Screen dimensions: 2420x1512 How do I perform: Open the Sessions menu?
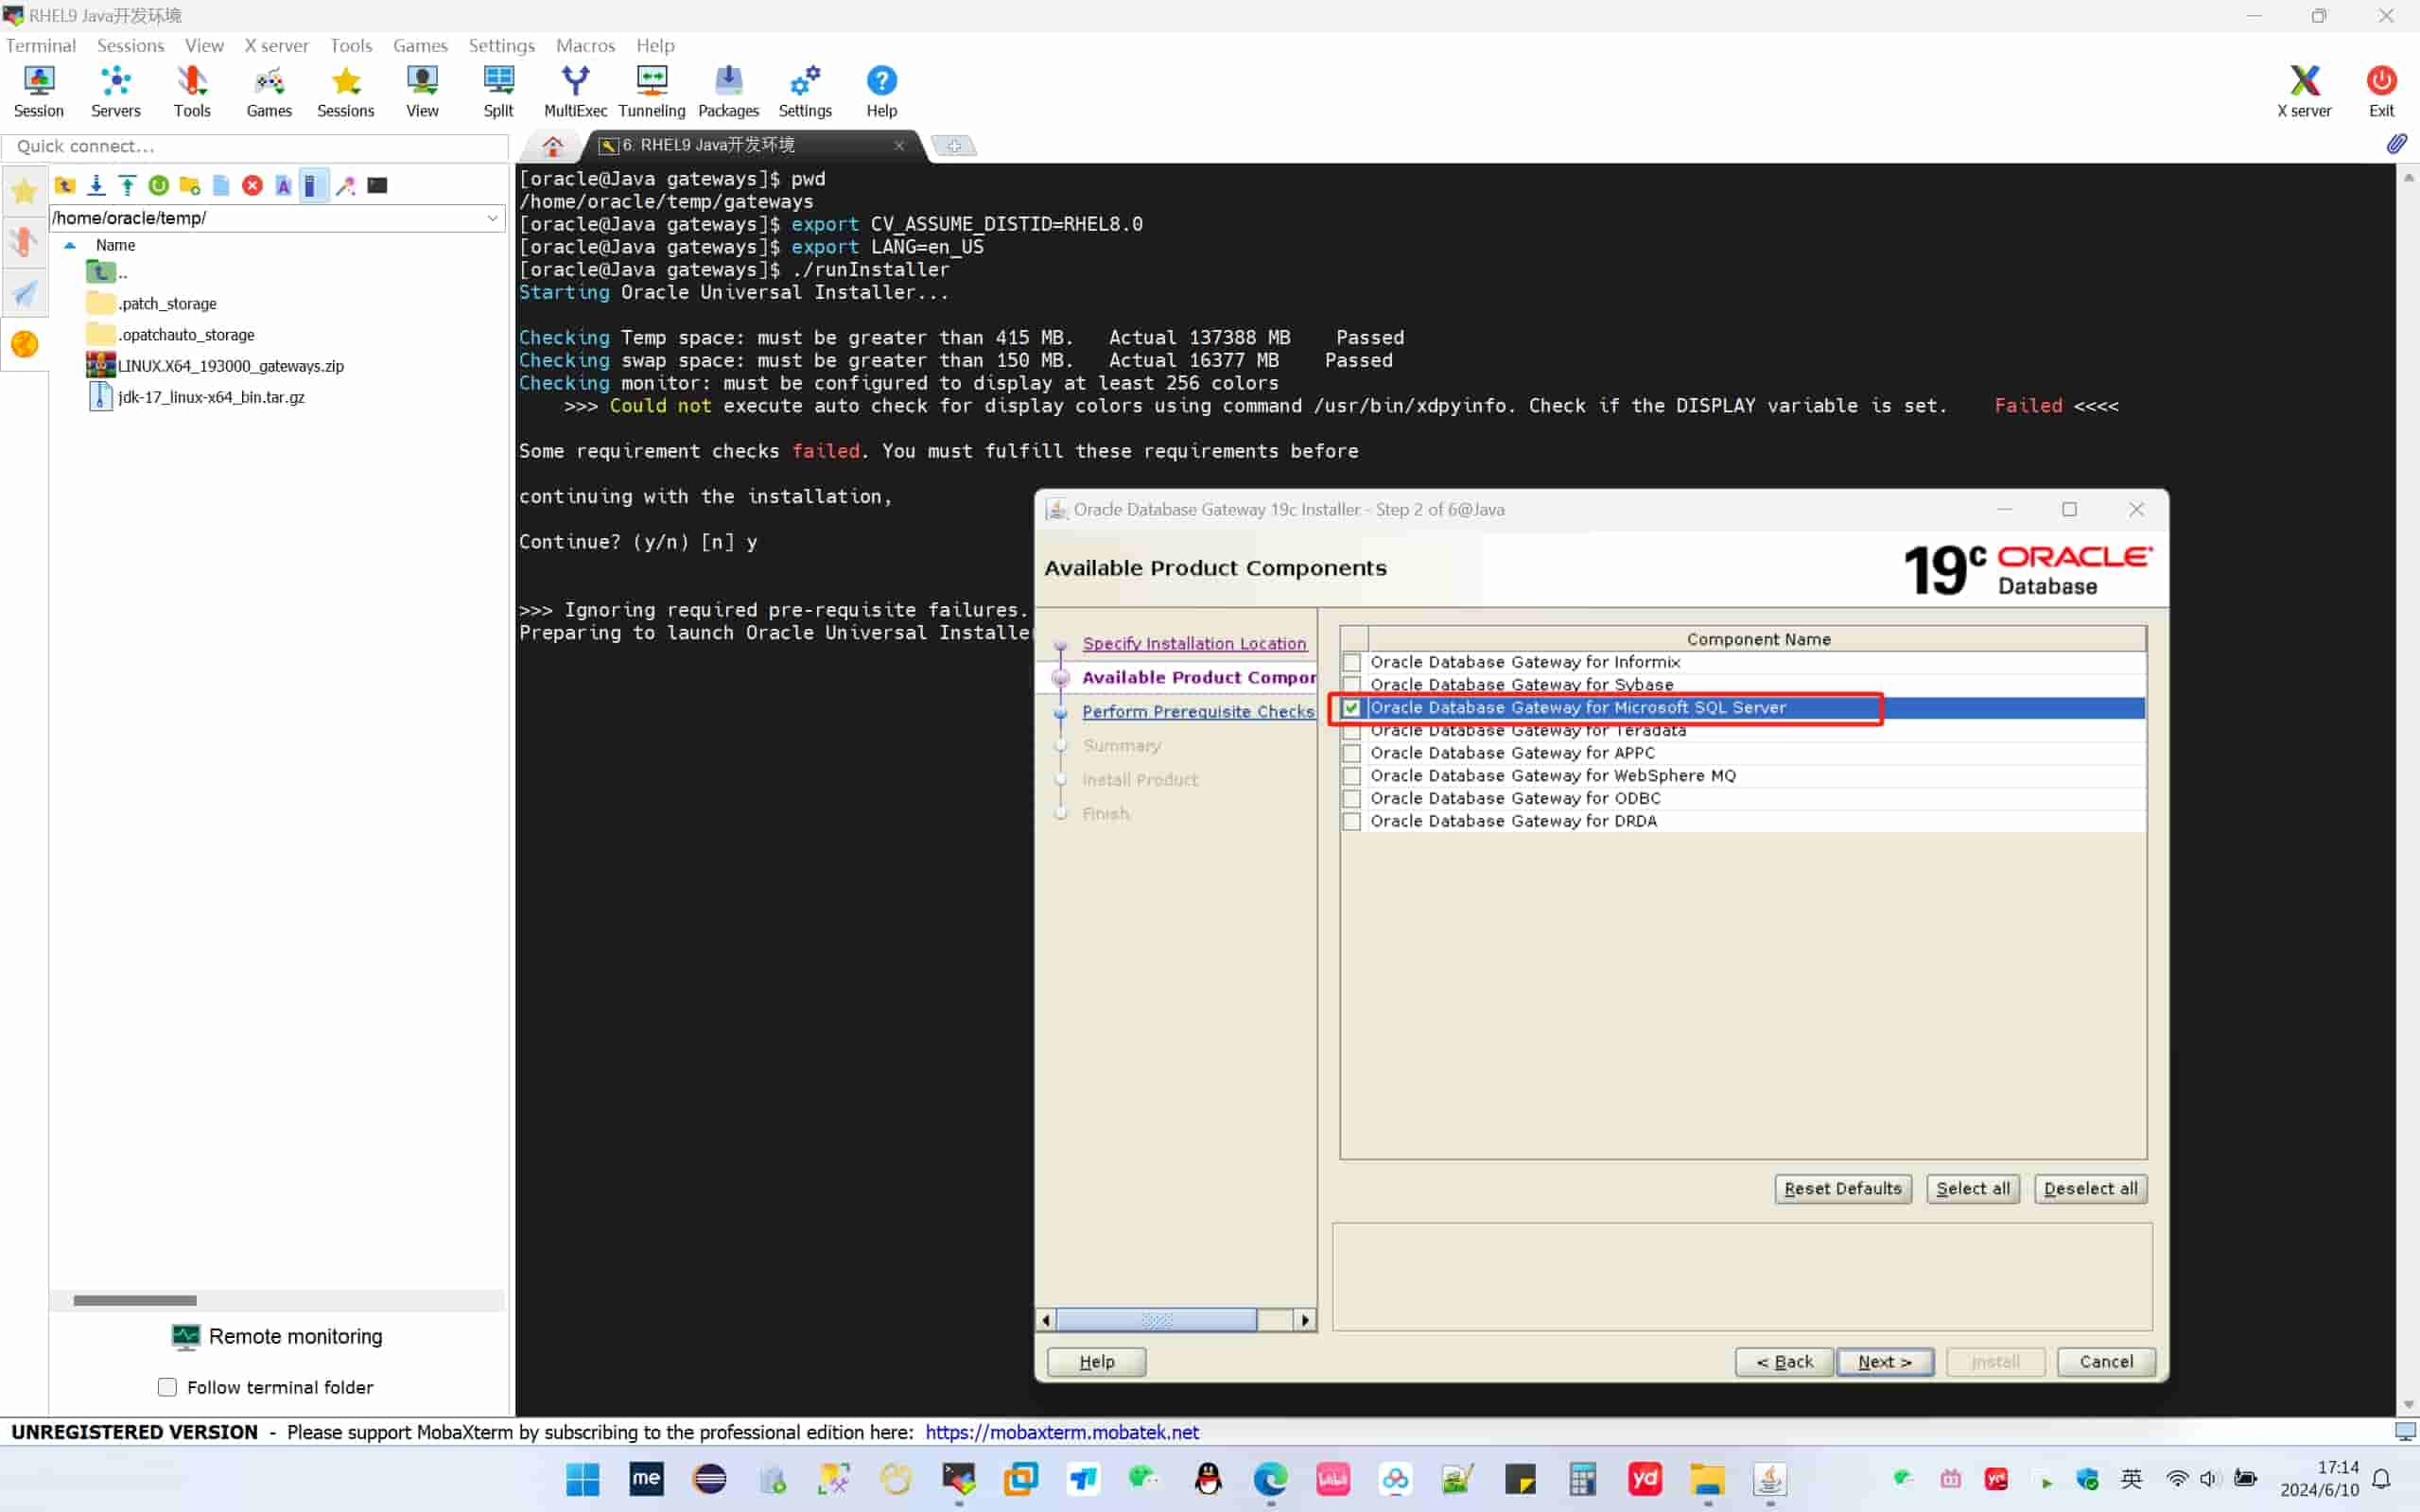[130, 45]
